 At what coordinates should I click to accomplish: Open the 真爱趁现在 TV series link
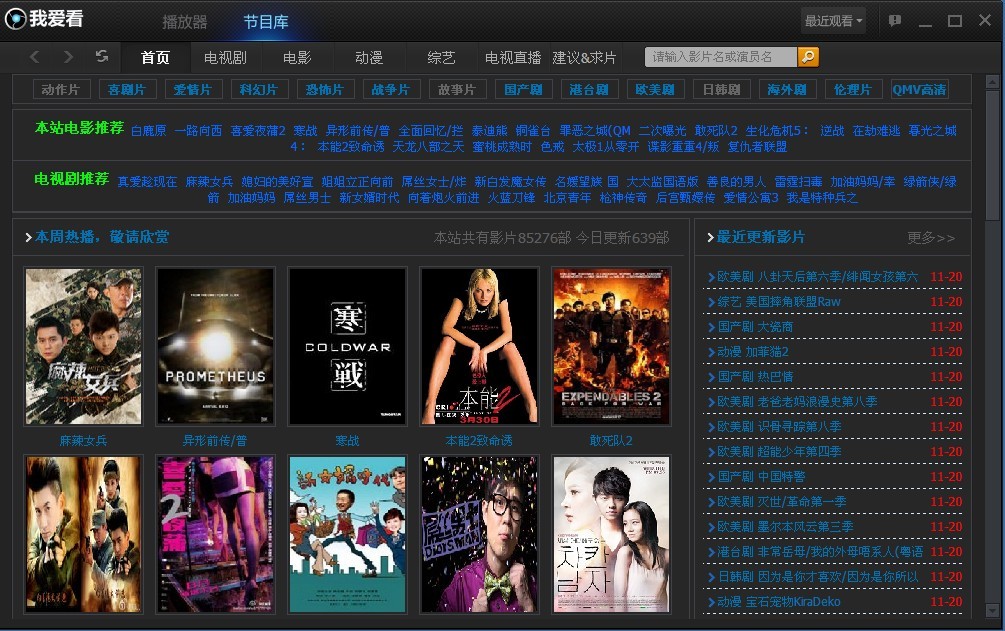pyautogui.click(x=147, y=182)
